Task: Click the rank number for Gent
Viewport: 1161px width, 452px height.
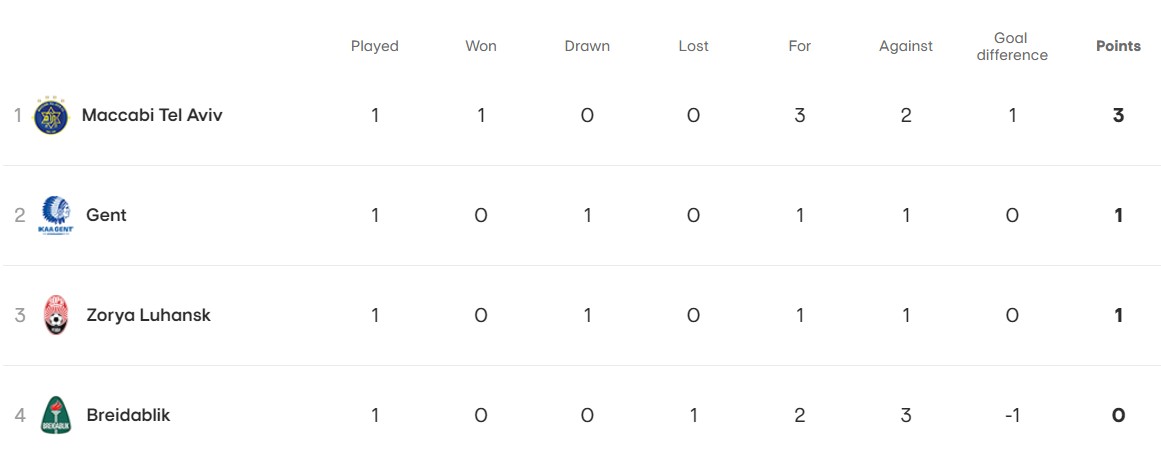Action: pyautogui.click(x=19, y=215)
